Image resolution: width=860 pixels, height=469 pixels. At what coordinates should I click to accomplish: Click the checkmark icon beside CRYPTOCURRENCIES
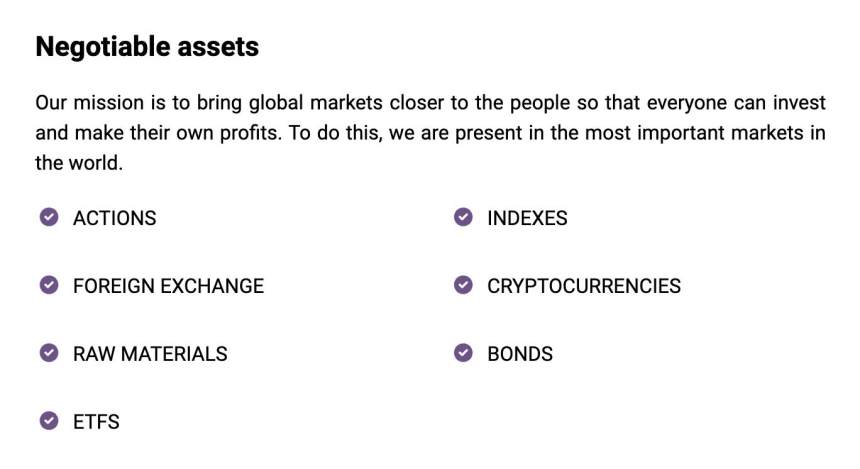click(x=462, y=285)
